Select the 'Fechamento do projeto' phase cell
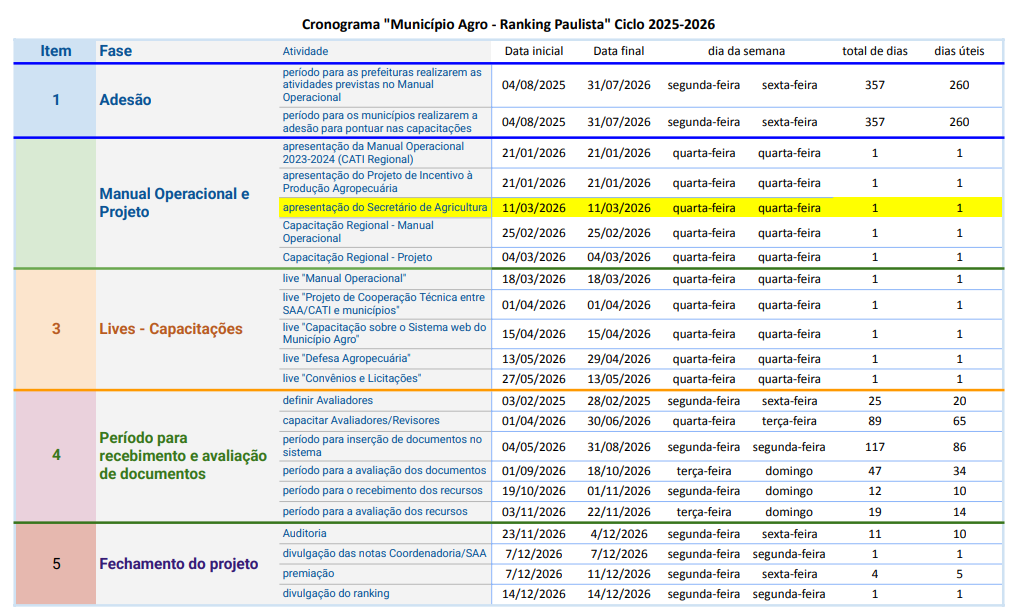This screenshot has height=614, width=1016. coord(178,564)
